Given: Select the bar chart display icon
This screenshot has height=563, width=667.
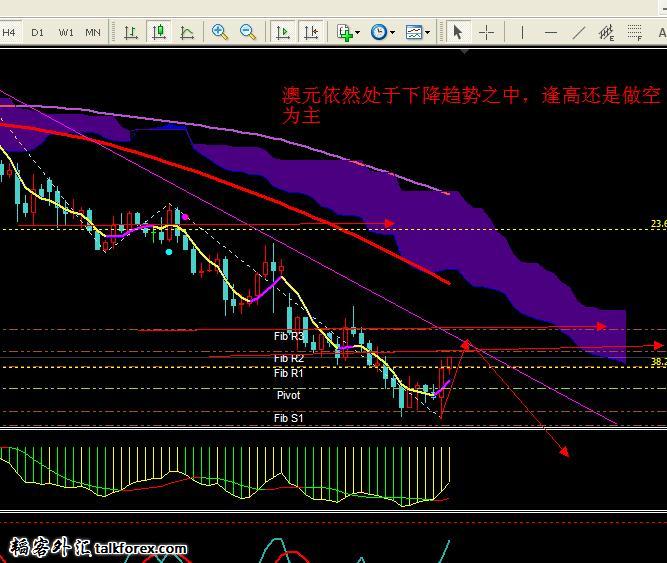Looking at the screenshot, I should (131, 32).
